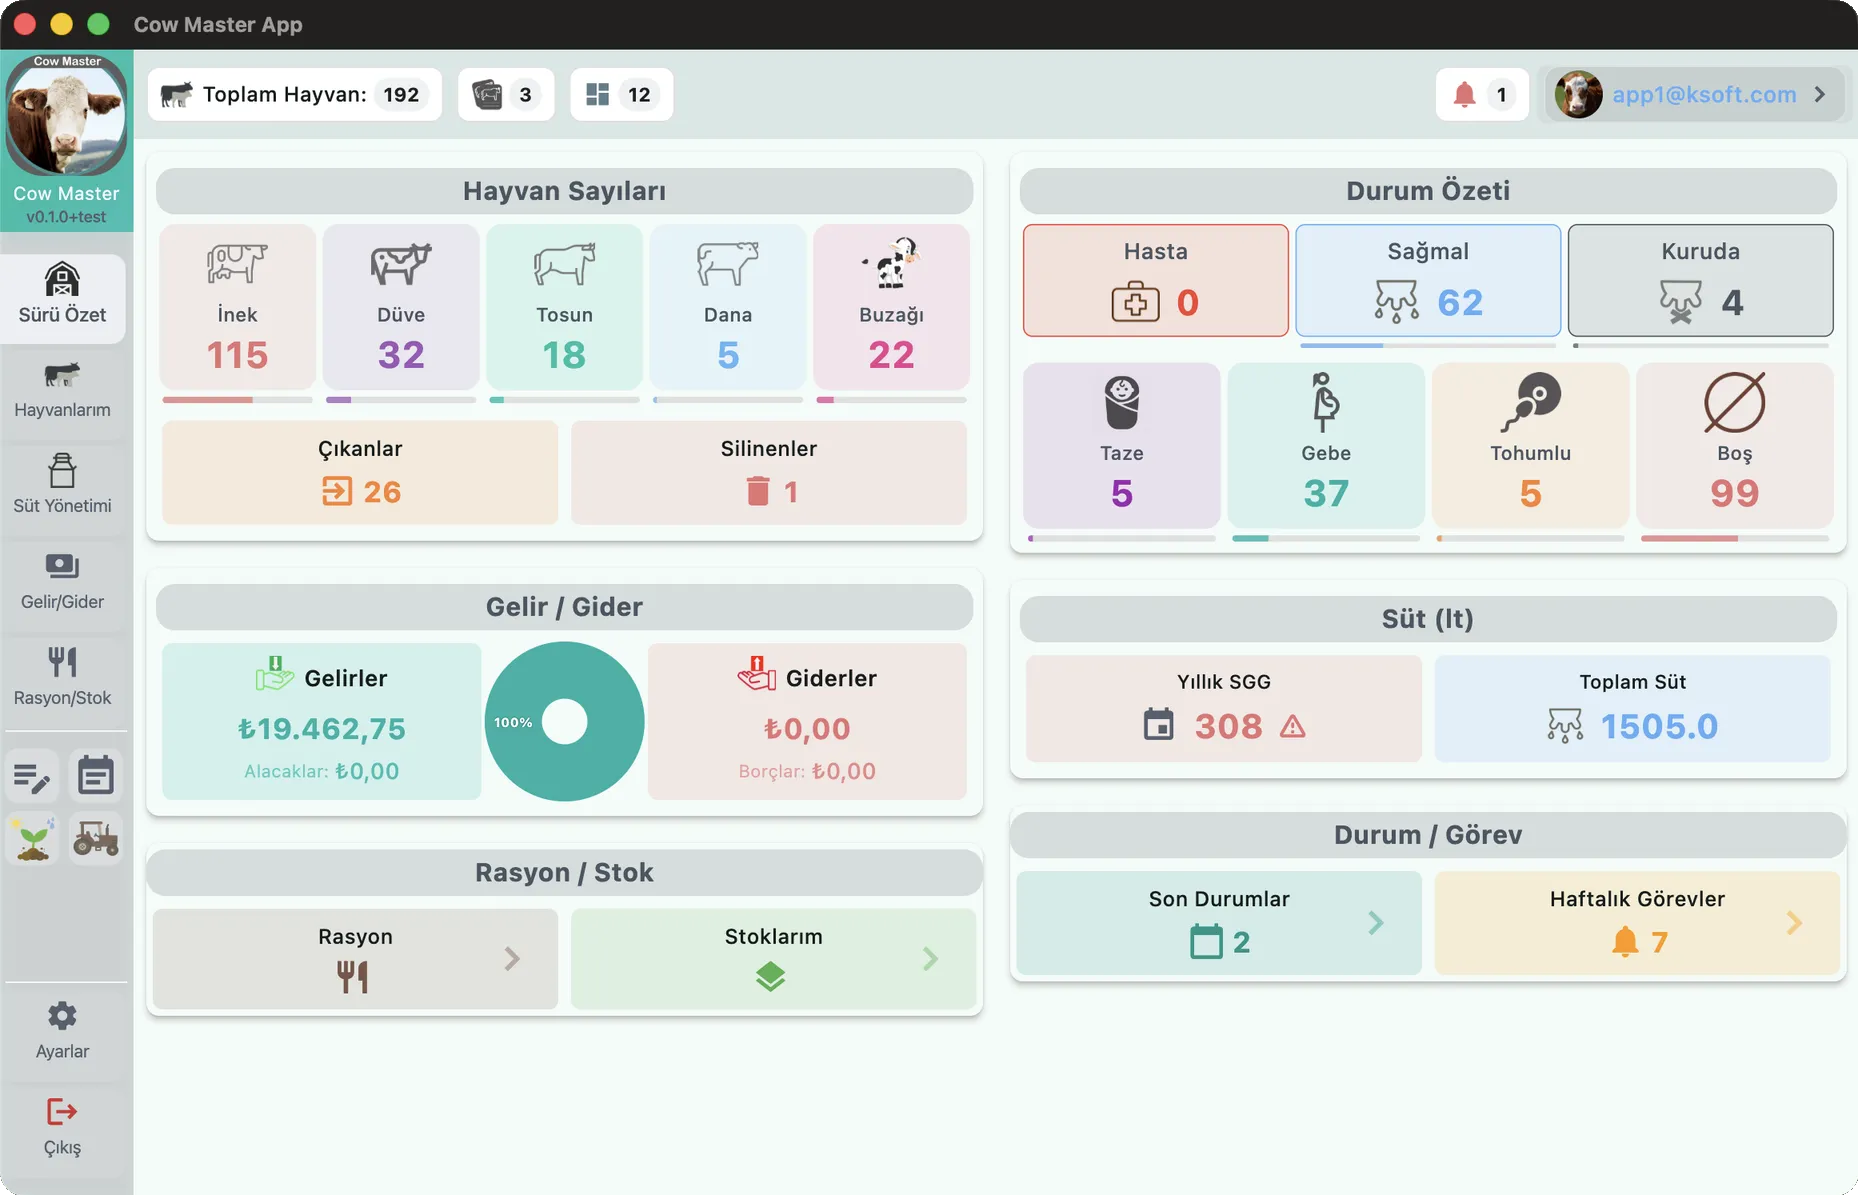Screen dimensions: 1858x1195
Task: Click the grid icon showing 12
Action: 597,95
